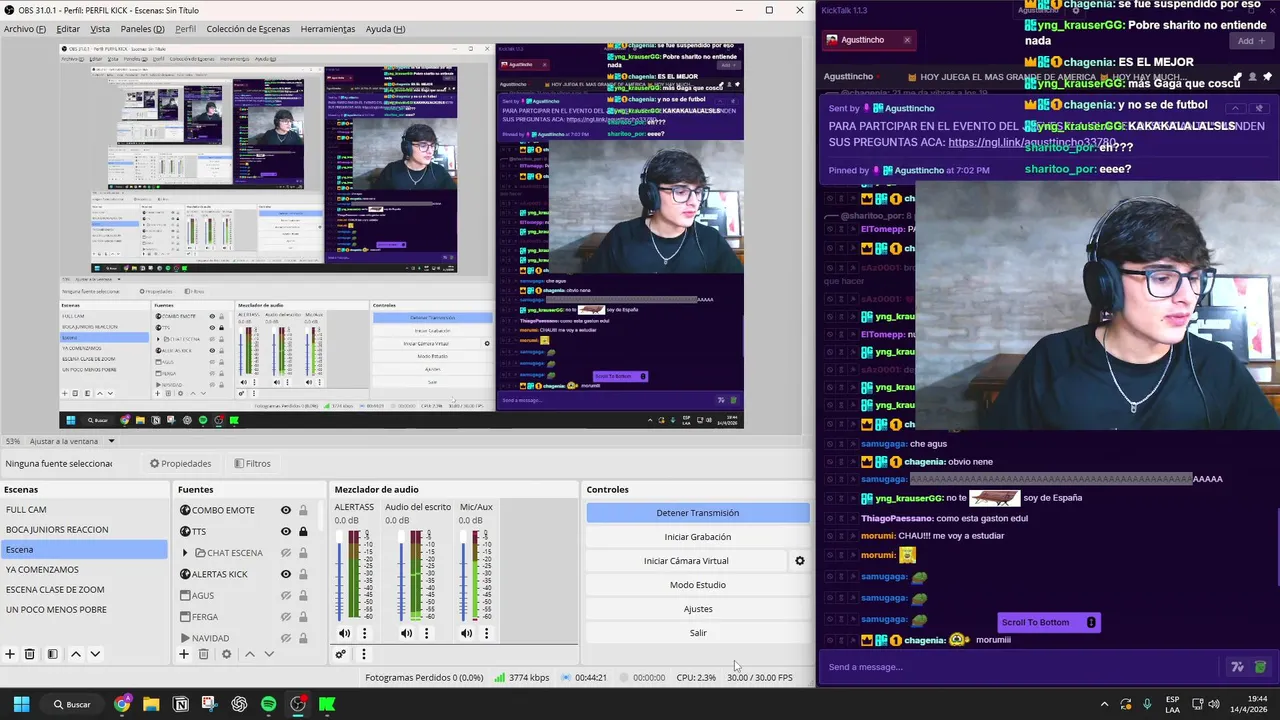Move source up in Fuentes toolbar

coord(250,654)
